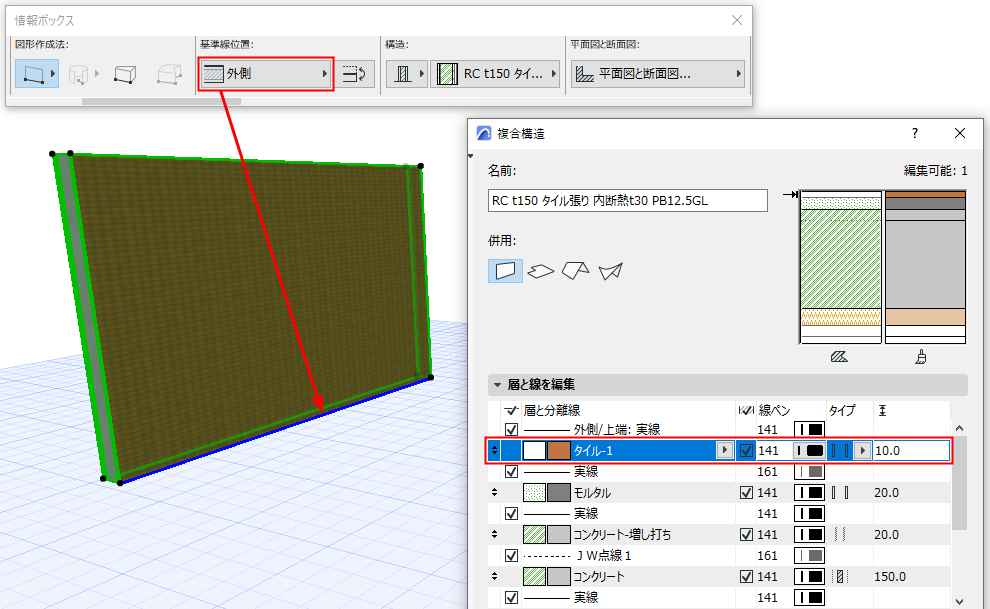Click the drag handle of the タイル-1 row
Screen dimensions: 990x609
pyautogui.click(x=494, y=451)
